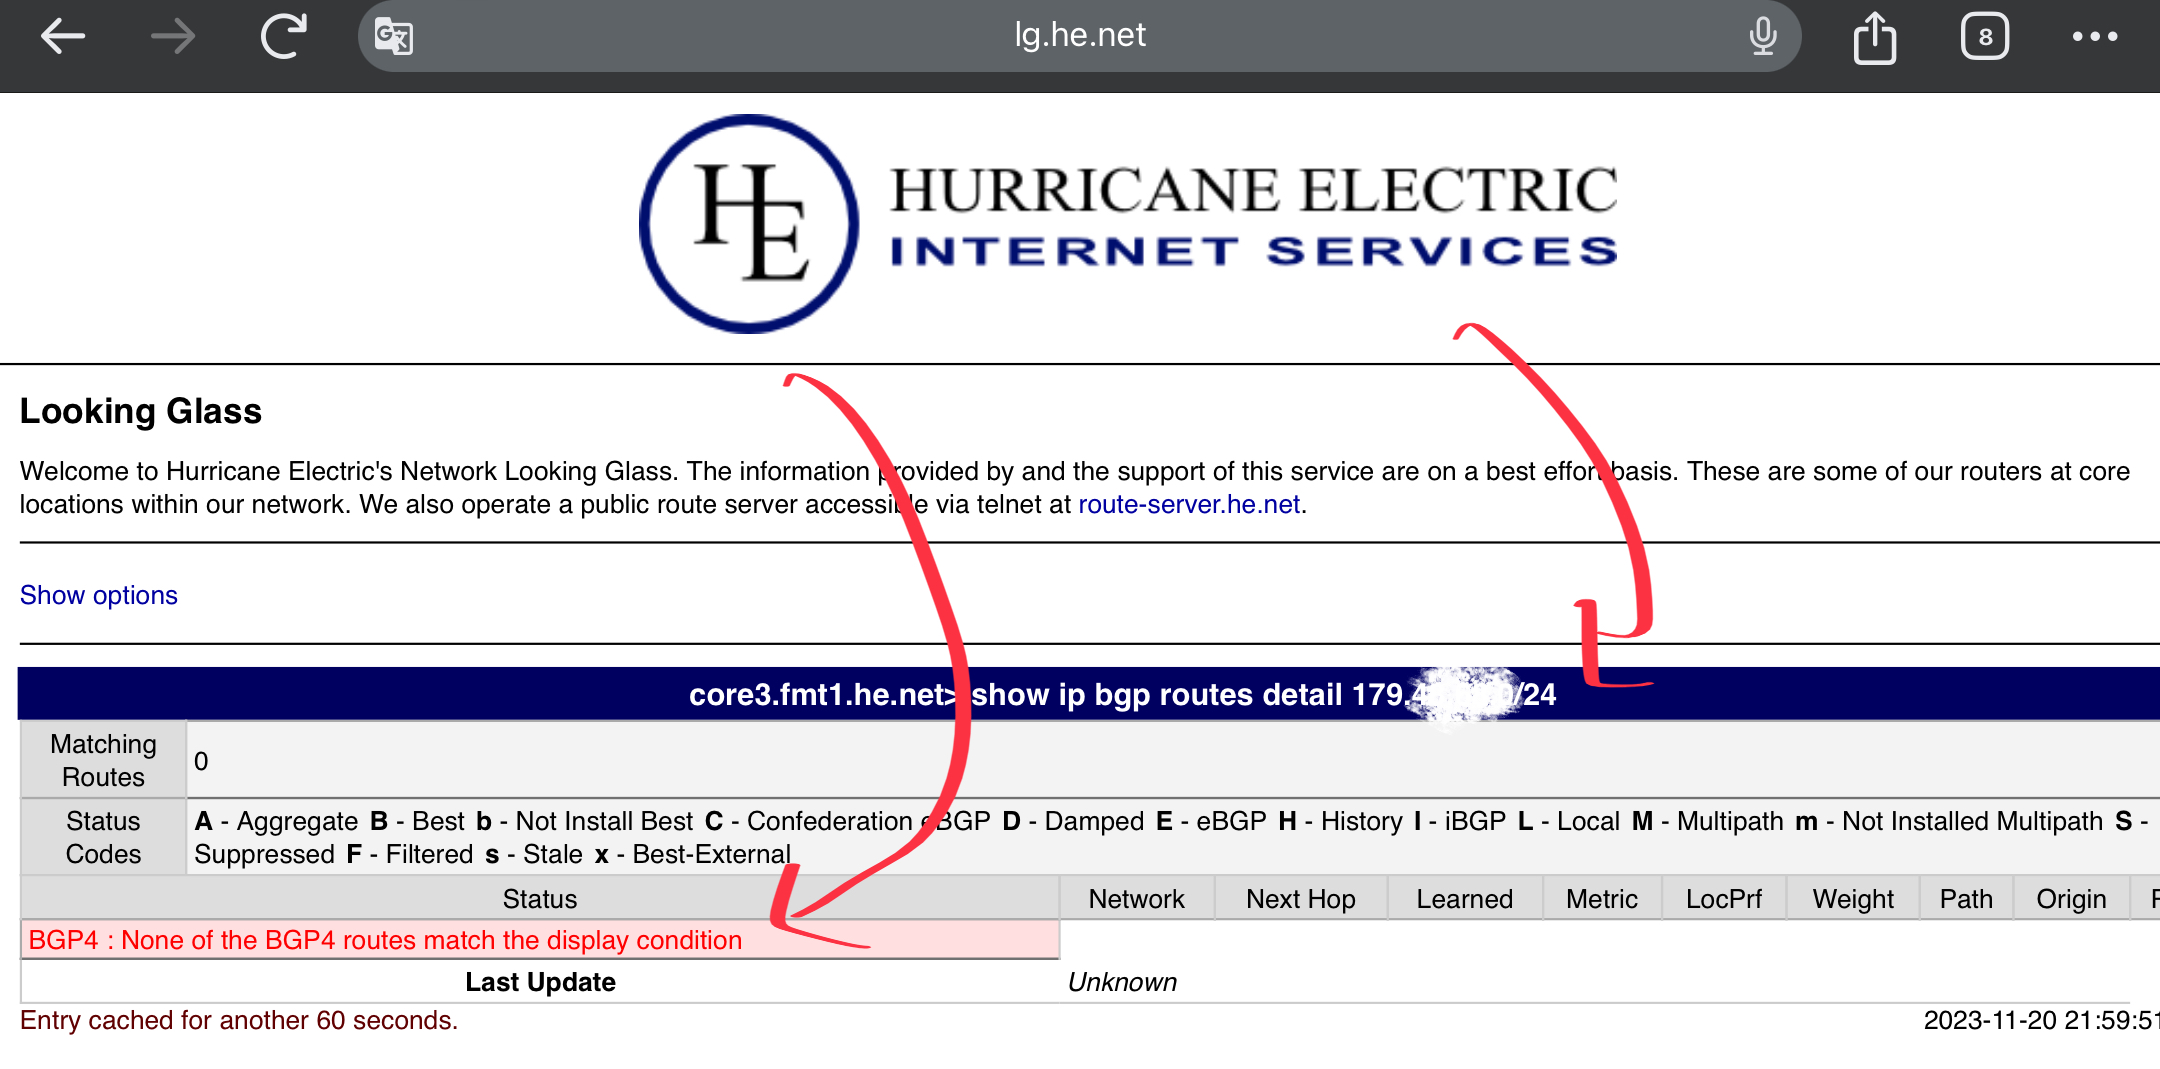Select the core3.fmt1.he.net command header
This screenshot has width=2160, height=1069.
(1088, 694)
